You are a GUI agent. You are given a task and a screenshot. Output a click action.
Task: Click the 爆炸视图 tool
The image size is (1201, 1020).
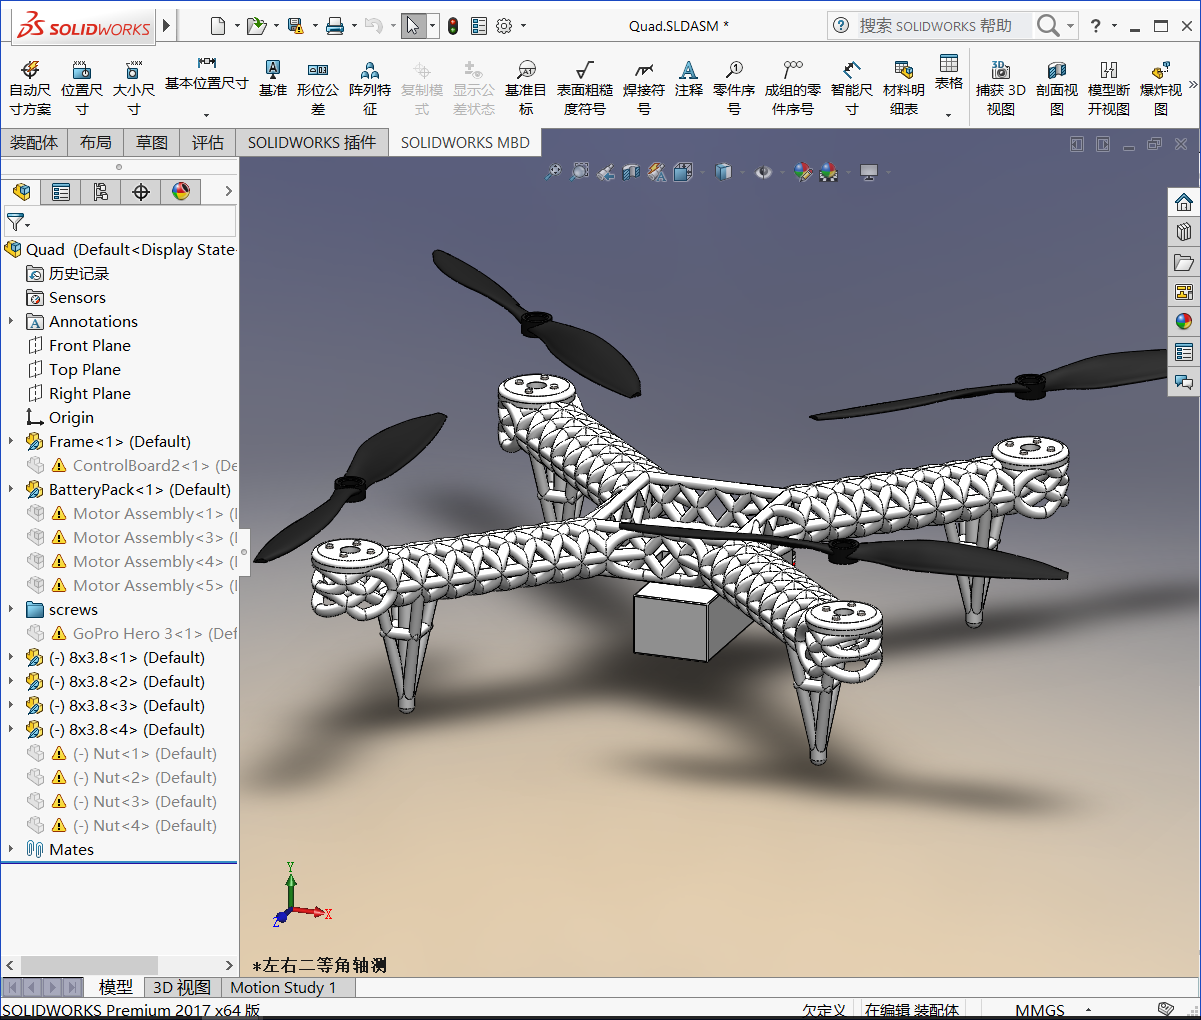point(1161,87)
